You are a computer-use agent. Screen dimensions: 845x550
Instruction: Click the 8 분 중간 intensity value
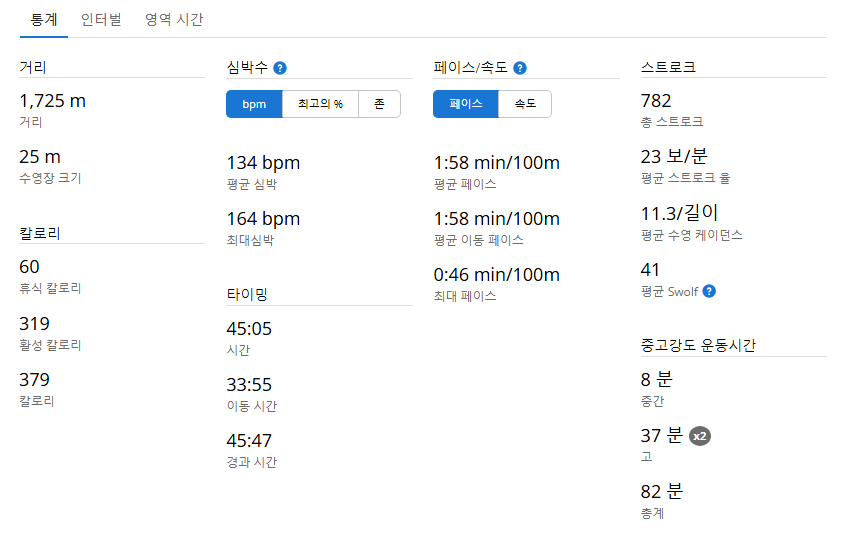coord(656,380)
